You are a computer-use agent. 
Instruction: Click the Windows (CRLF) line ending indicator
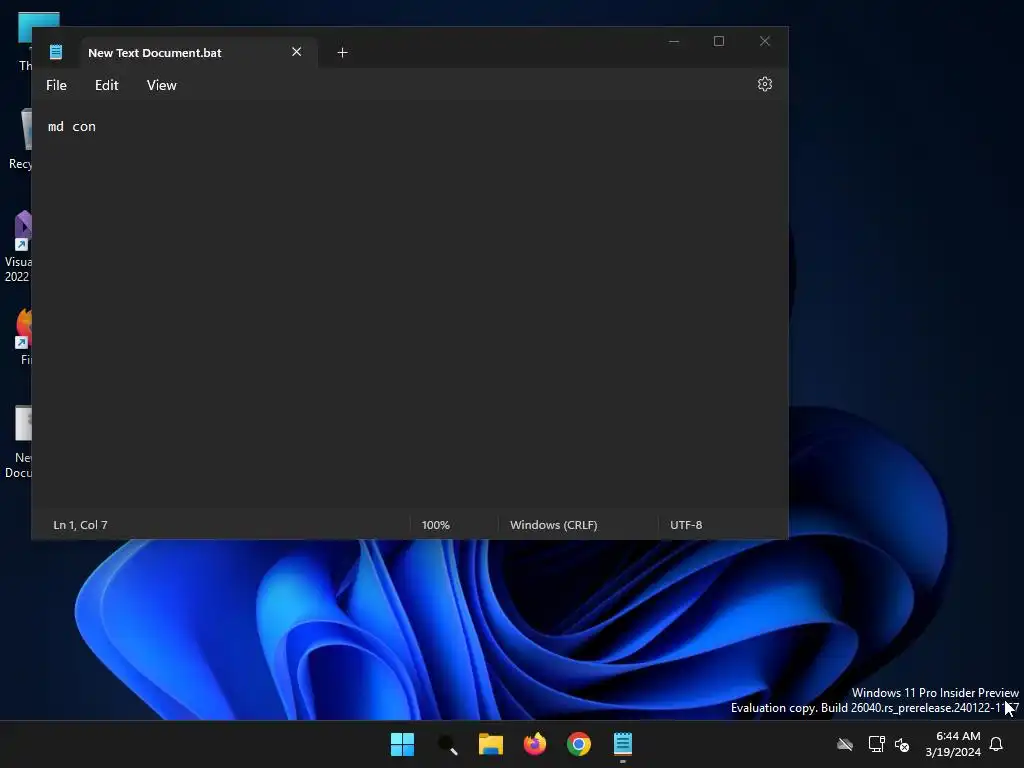pyautogui.click(x=553, y=525)
